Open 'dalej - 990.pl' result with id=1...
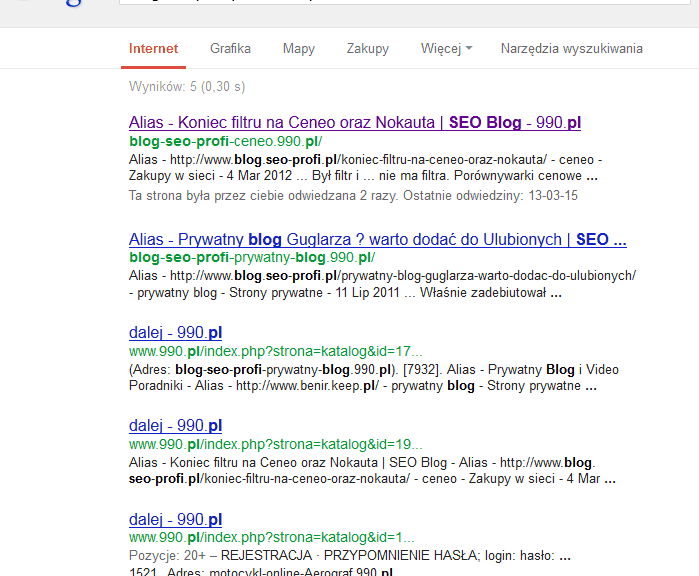Viewport: 699px width, 576px height. coord(175,519)
